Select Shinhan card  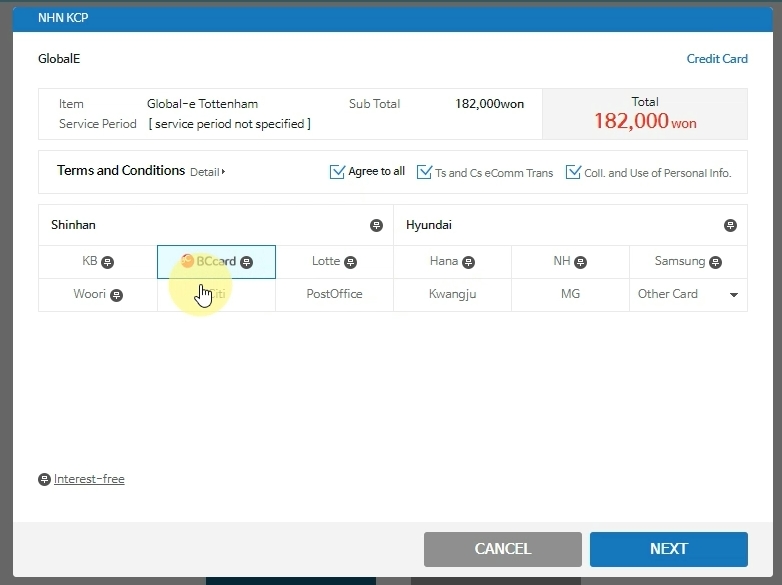coord(216,225)
